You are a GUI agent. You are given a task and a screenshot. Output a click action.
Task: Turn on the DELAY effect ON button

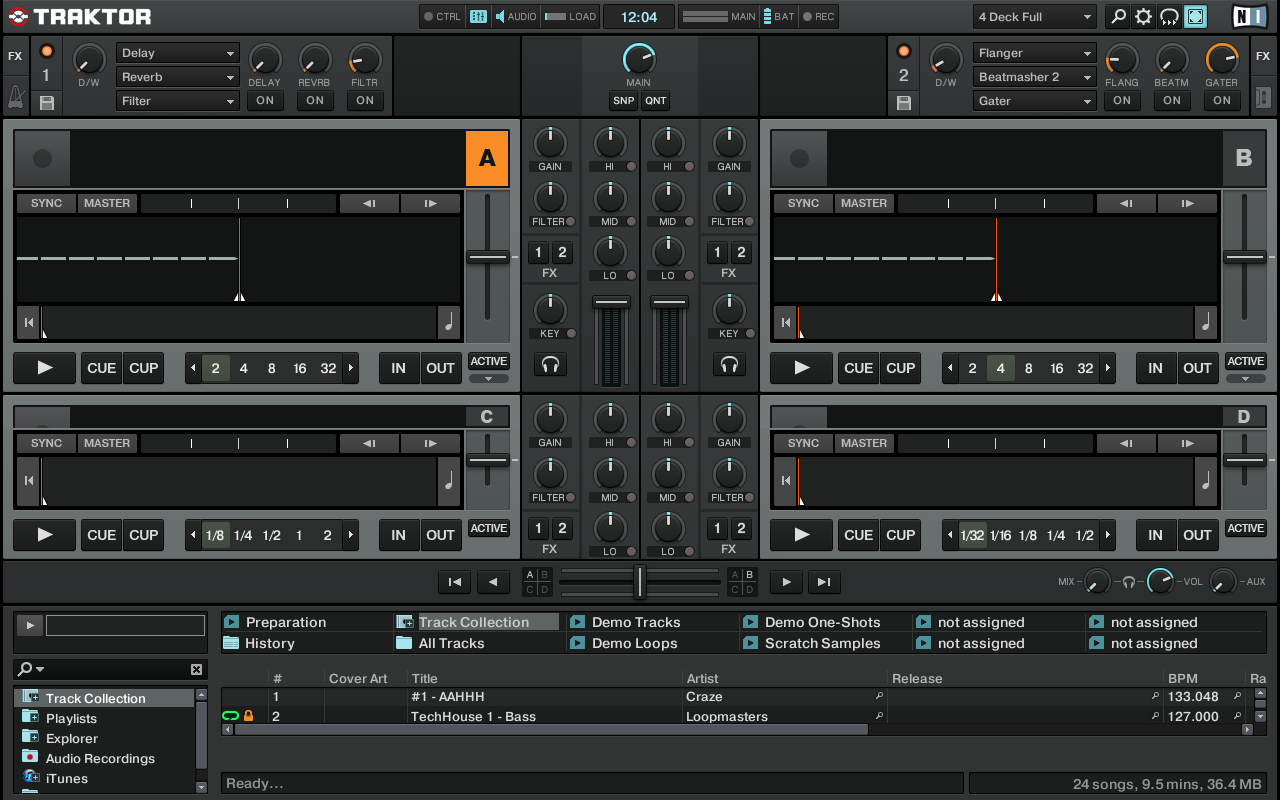coord(265,100)
